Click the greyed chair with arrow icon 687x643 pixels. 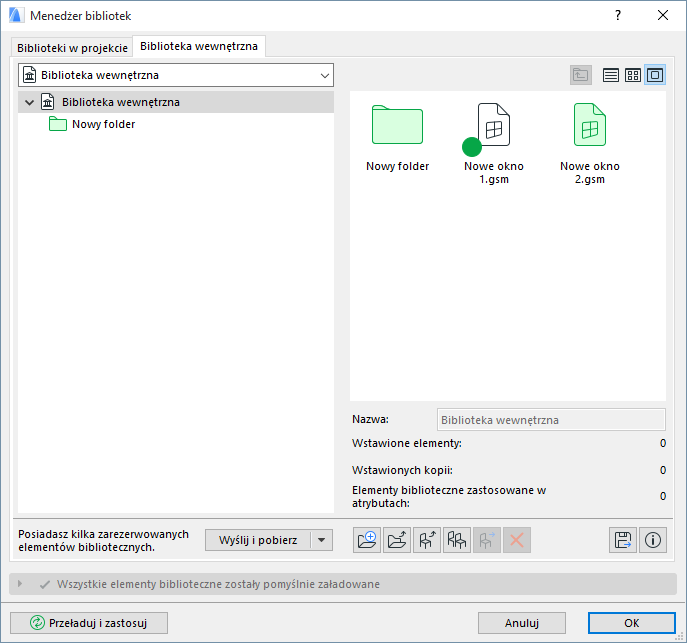point(487,540)
